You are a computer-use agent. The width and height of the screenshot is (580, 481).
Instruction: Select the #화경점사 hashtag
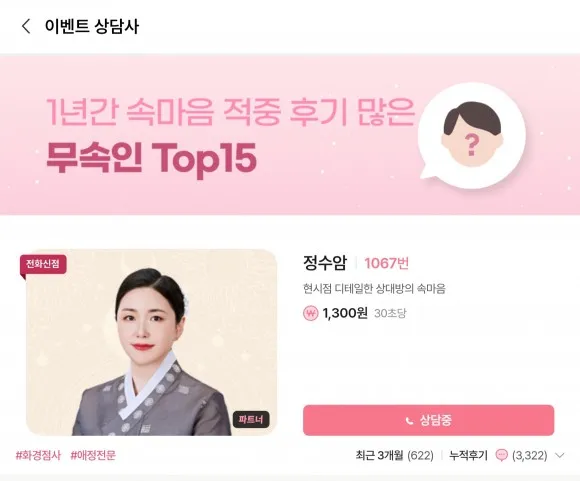coord(38,455)
